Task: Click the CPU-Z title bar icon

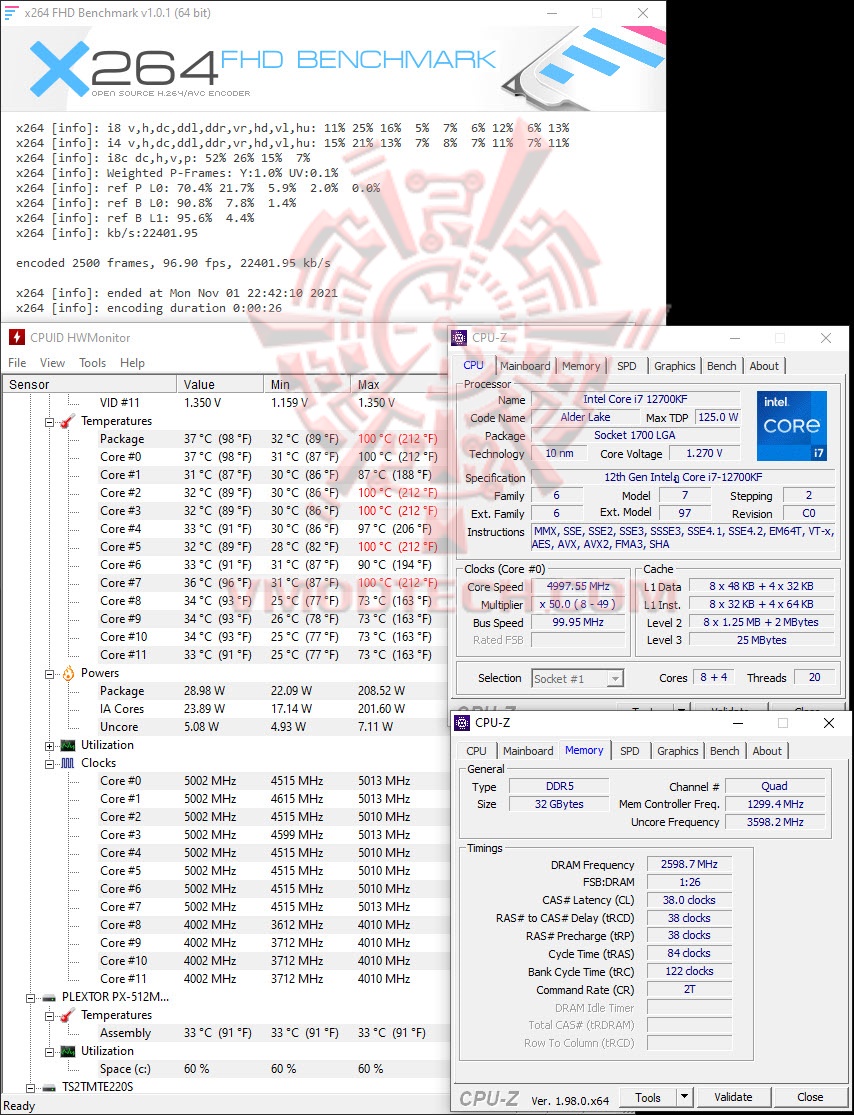Action: 459,337
